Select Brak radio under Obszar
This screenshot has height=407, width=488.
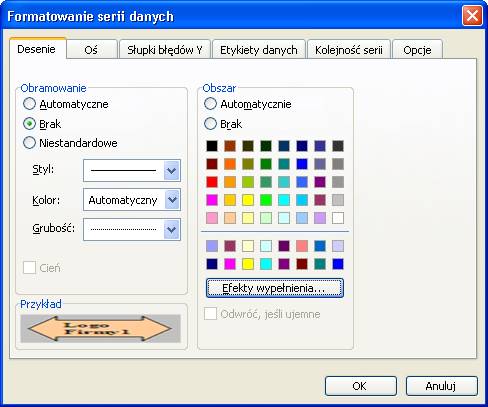[x=210, y=124]
